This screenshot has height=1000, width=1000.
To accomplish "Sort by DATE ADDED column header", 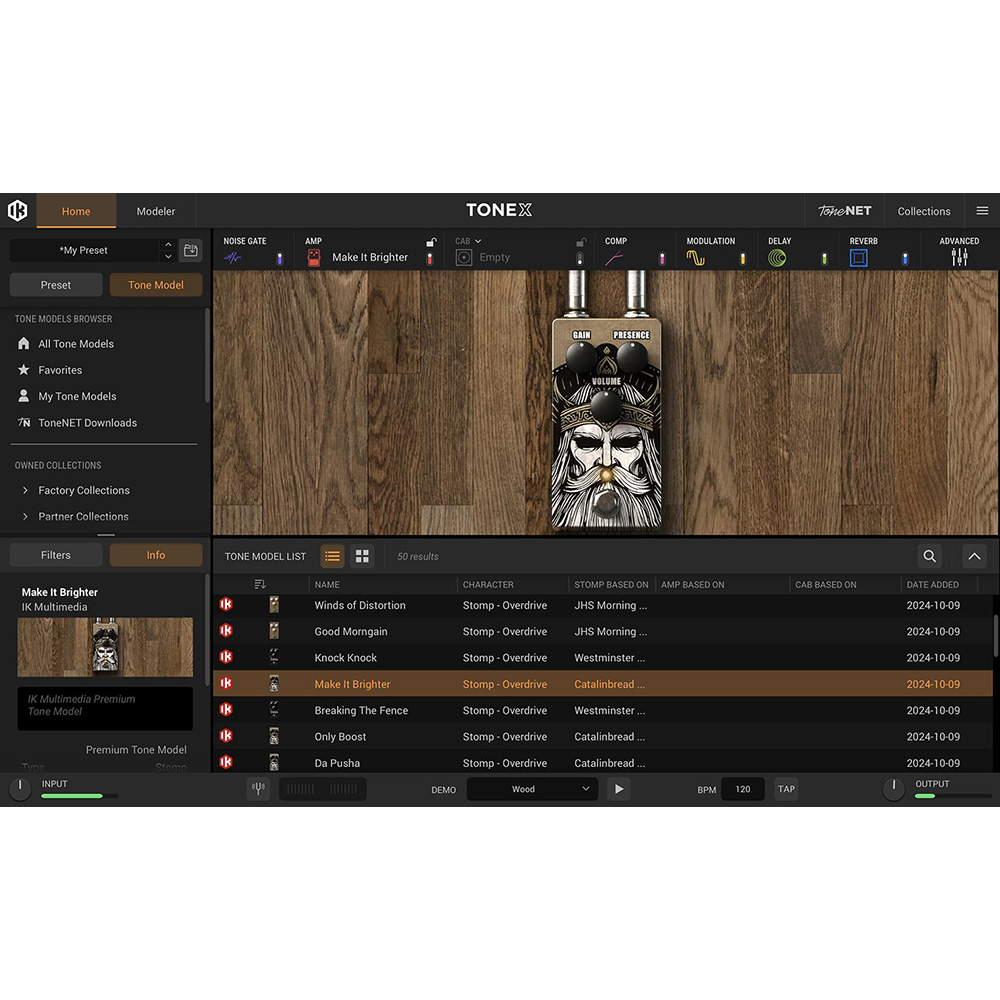I will tap(932, 584).
